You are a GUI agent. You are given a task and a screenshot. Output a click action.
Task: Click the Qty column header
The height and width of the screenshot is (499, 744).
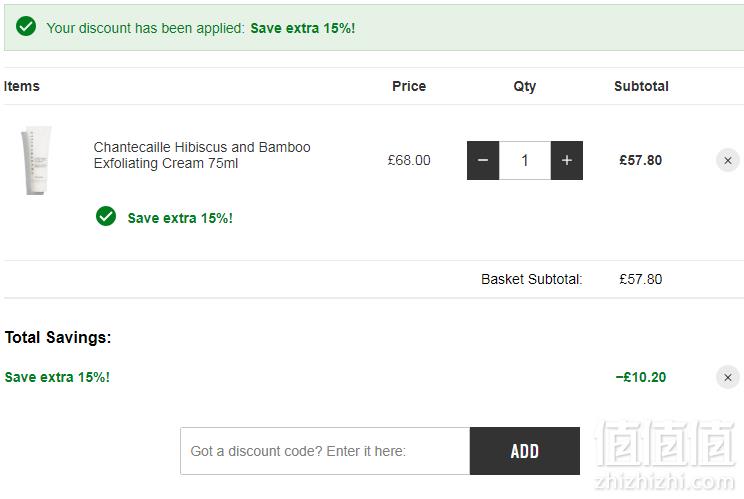point(525,87)
